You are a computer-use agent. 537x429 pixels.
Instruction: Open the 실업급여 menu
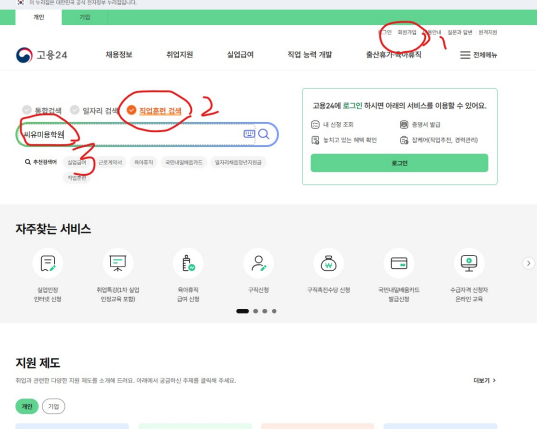tap(240, 55)
